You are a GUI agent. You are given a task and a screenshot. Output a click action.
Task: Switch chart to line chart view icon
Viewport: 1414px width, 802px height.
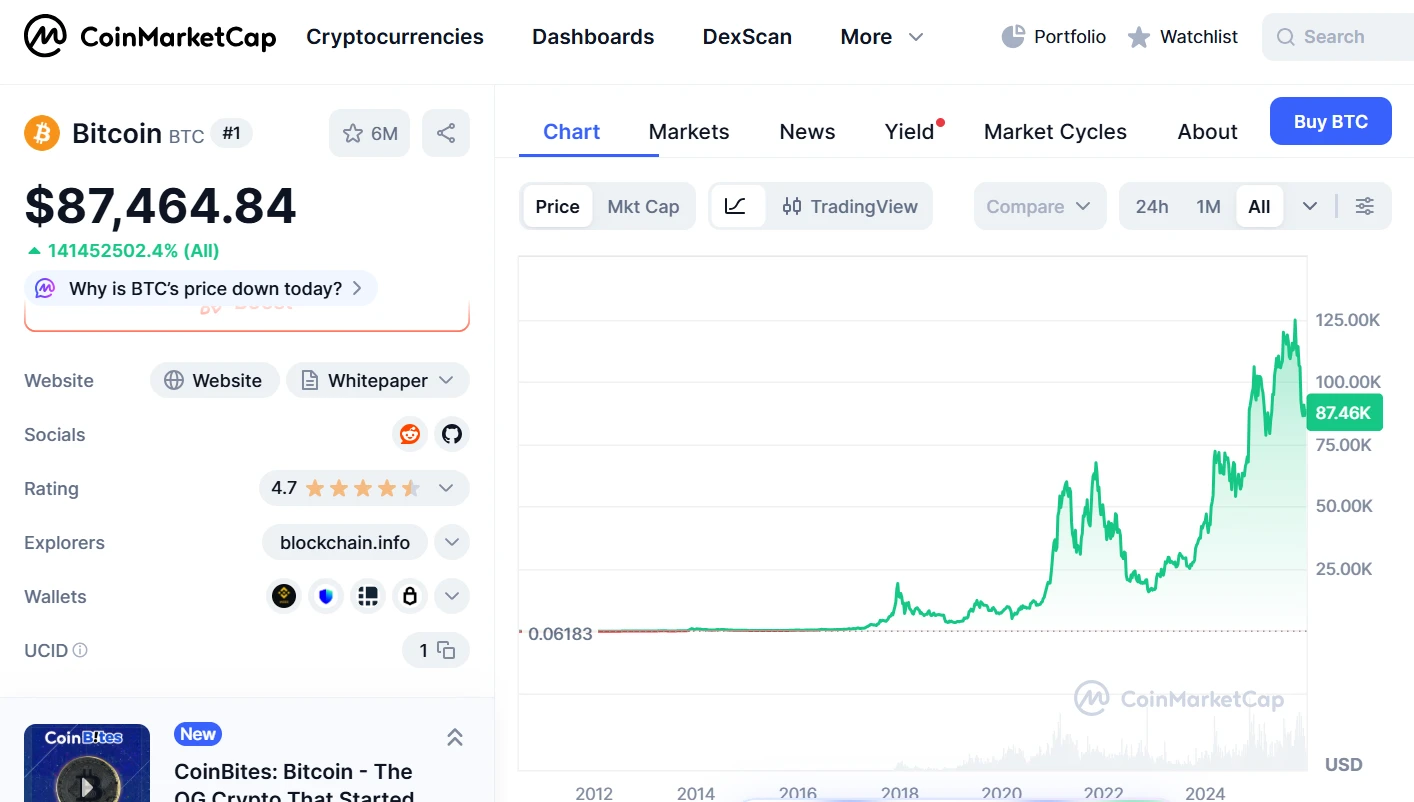coord(737,206)
